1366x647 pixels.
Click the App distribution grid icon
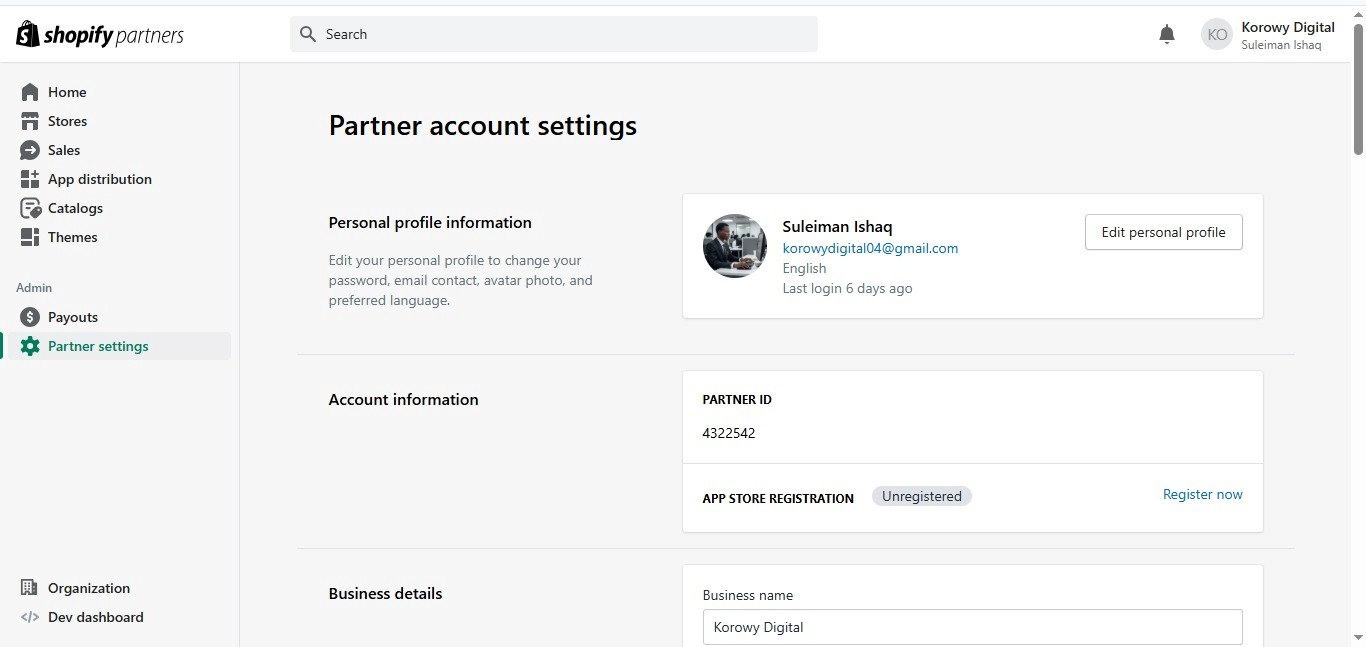tap(30, 179)
